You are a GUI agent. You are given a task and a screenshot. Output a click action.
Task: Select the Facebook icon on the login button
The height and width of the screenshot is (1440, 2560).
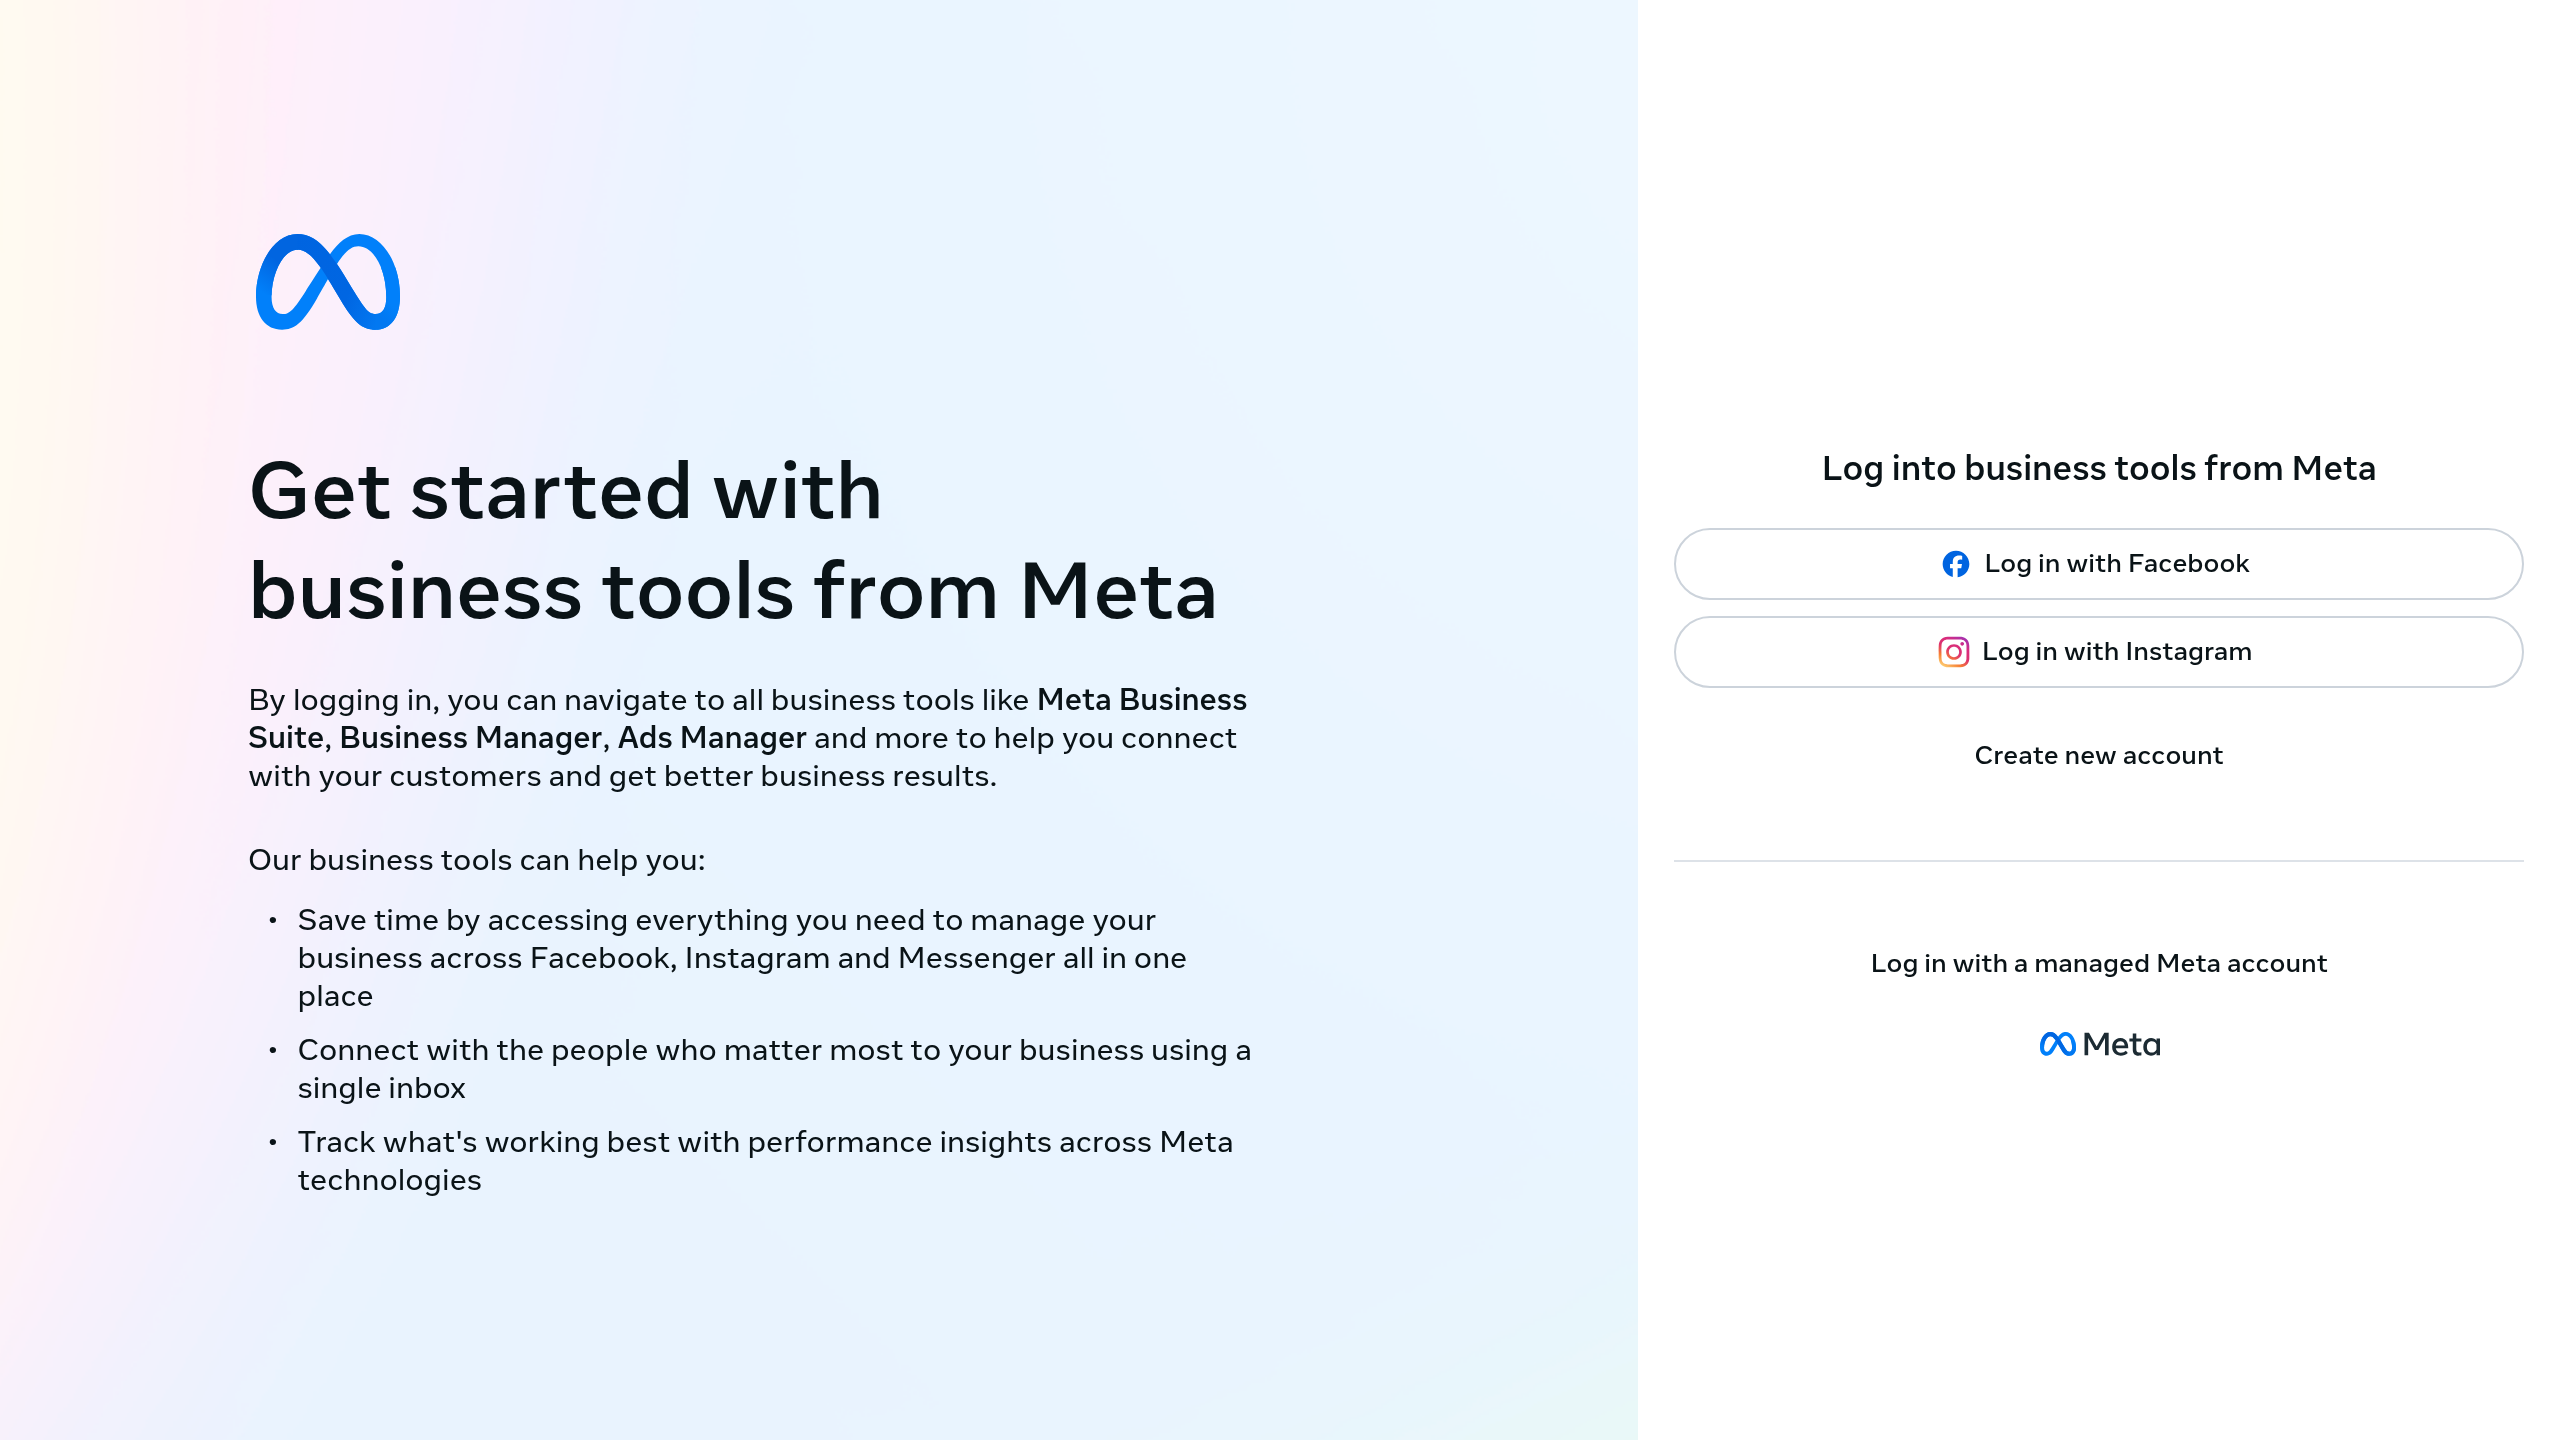point(1955,563)
